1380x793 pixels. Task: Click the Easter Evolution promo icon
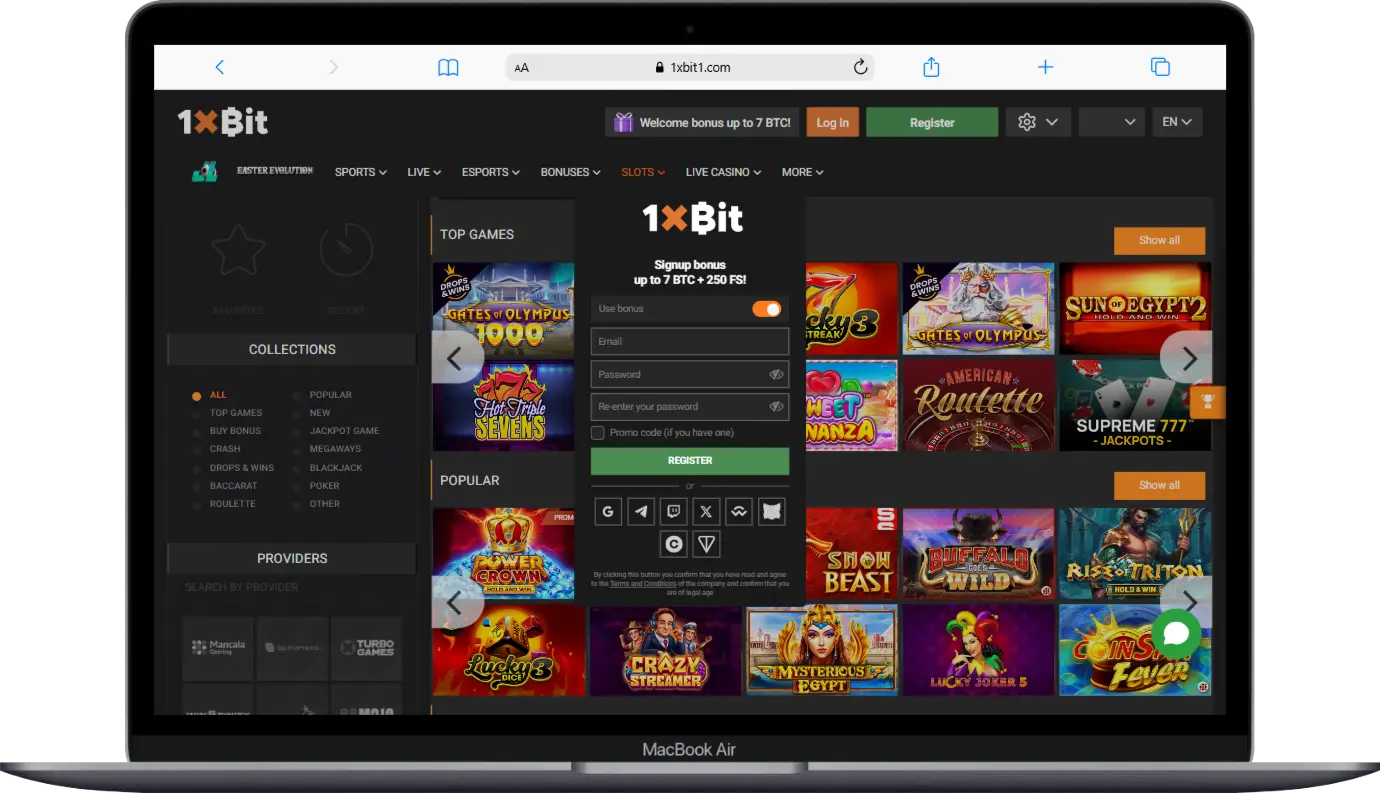click(x=205, y=172)
